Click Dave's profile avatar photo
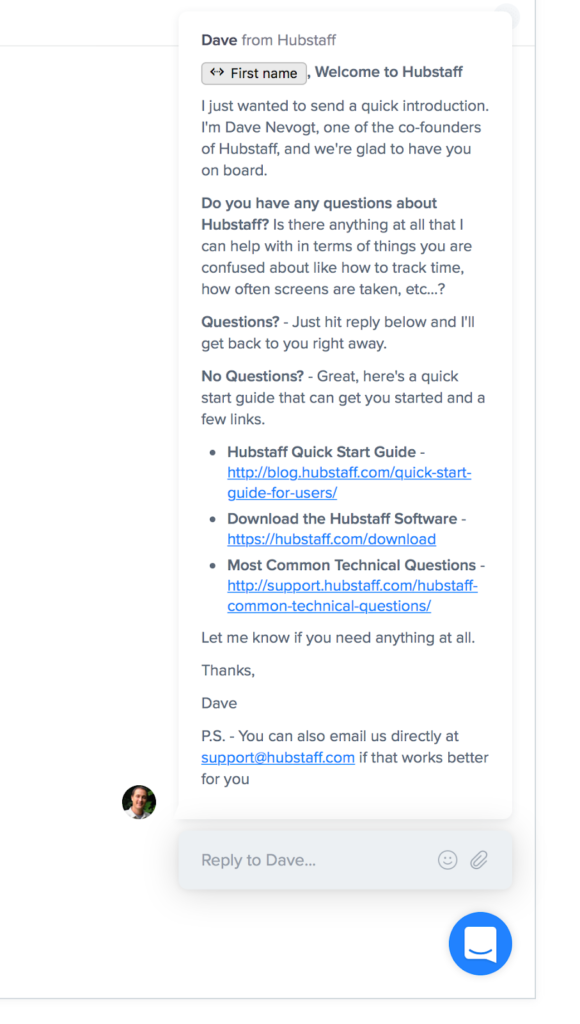Viewport: 580px width, 1024px height. click(139, 802)
